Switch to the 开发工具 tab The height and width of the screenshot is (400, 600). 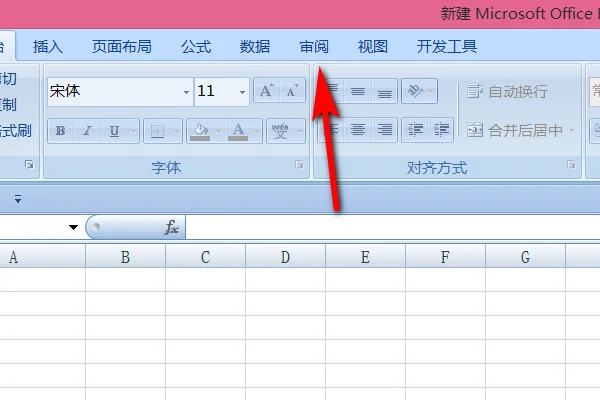447,47
